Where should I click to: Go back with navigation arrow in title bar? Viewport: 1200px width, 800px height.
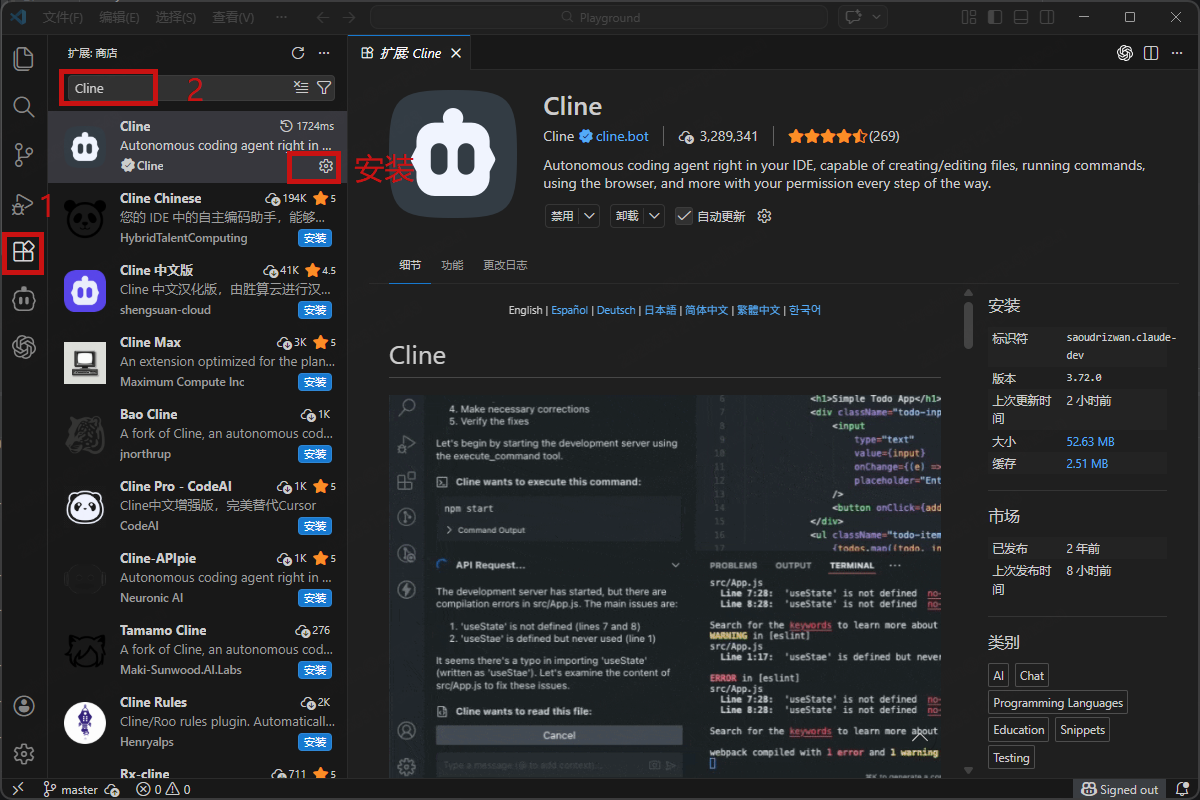(322, 17)
